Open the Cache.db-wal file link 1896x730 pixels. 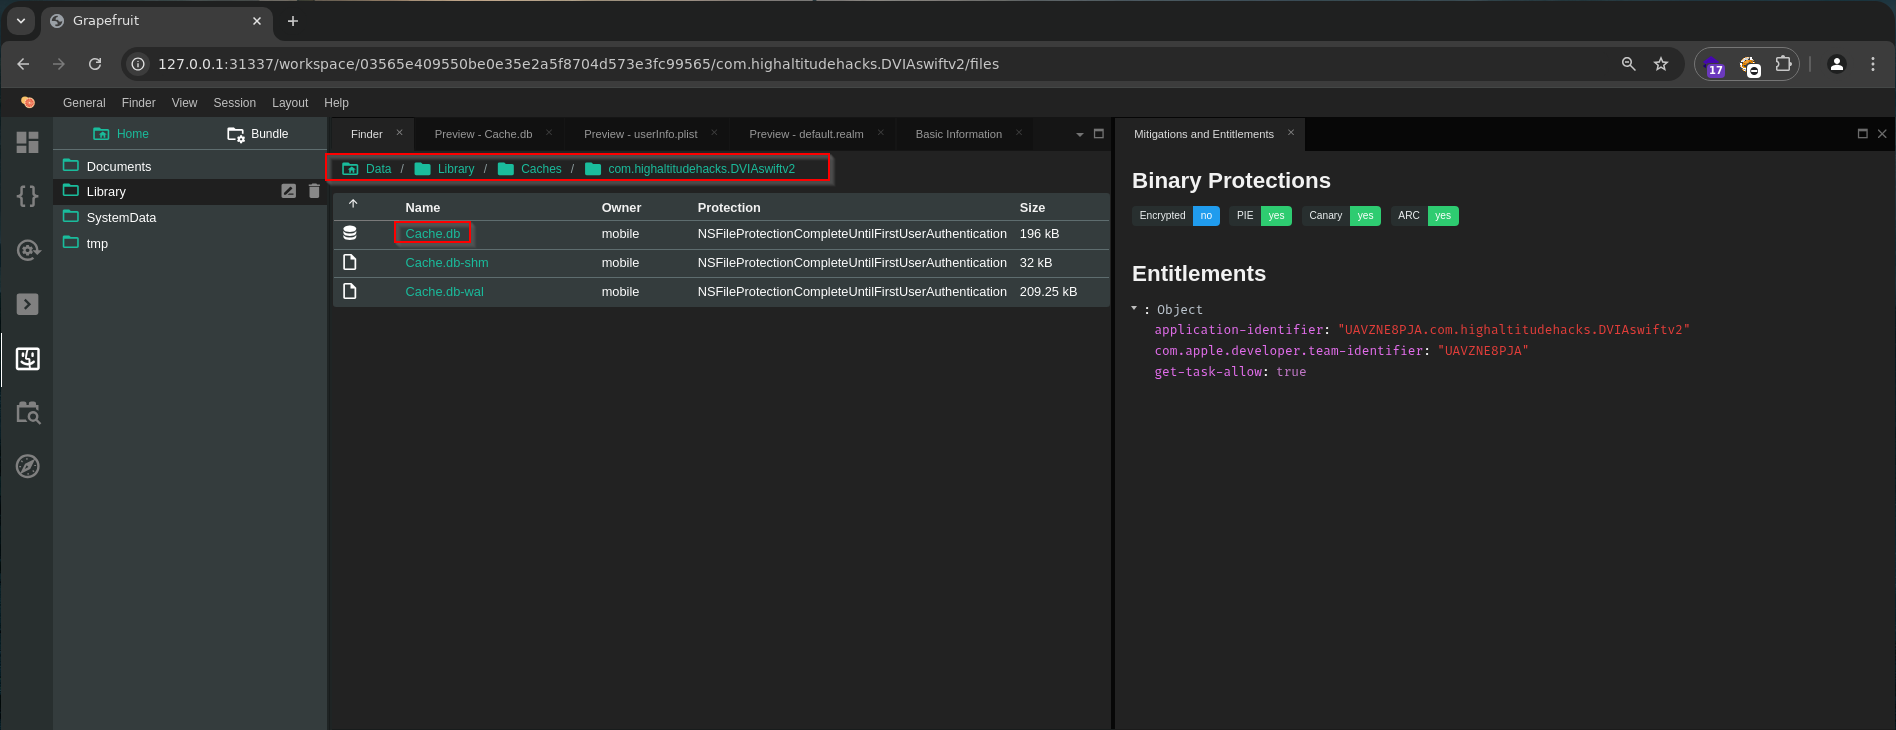444,292
